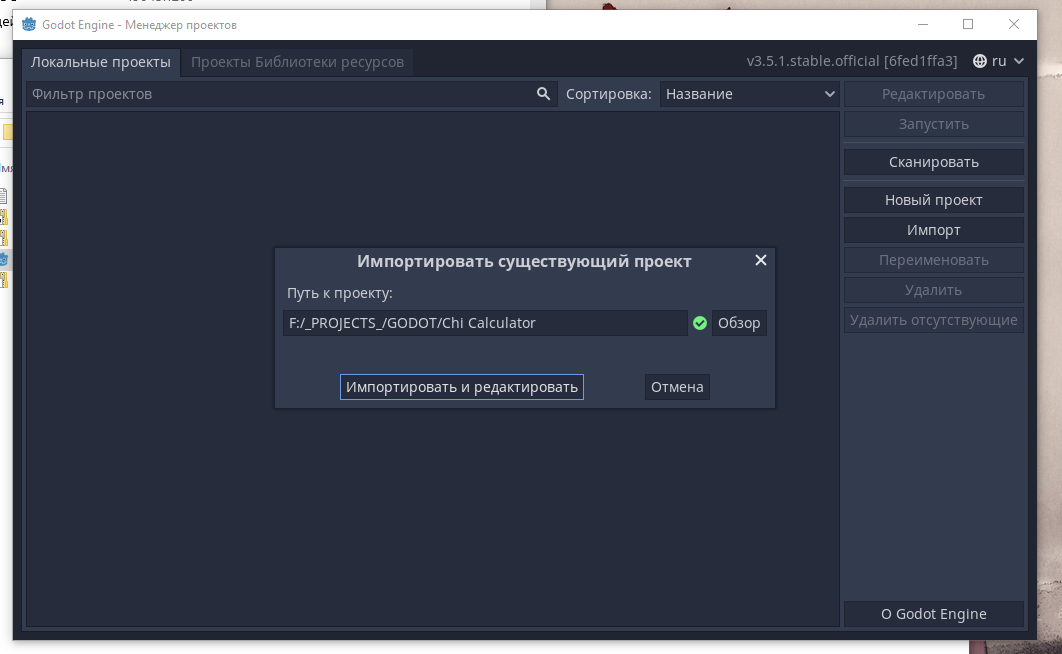The height and width of the screenshot is (654, 1062).
Task: Click the Запустить button
Action: (933, 125)
